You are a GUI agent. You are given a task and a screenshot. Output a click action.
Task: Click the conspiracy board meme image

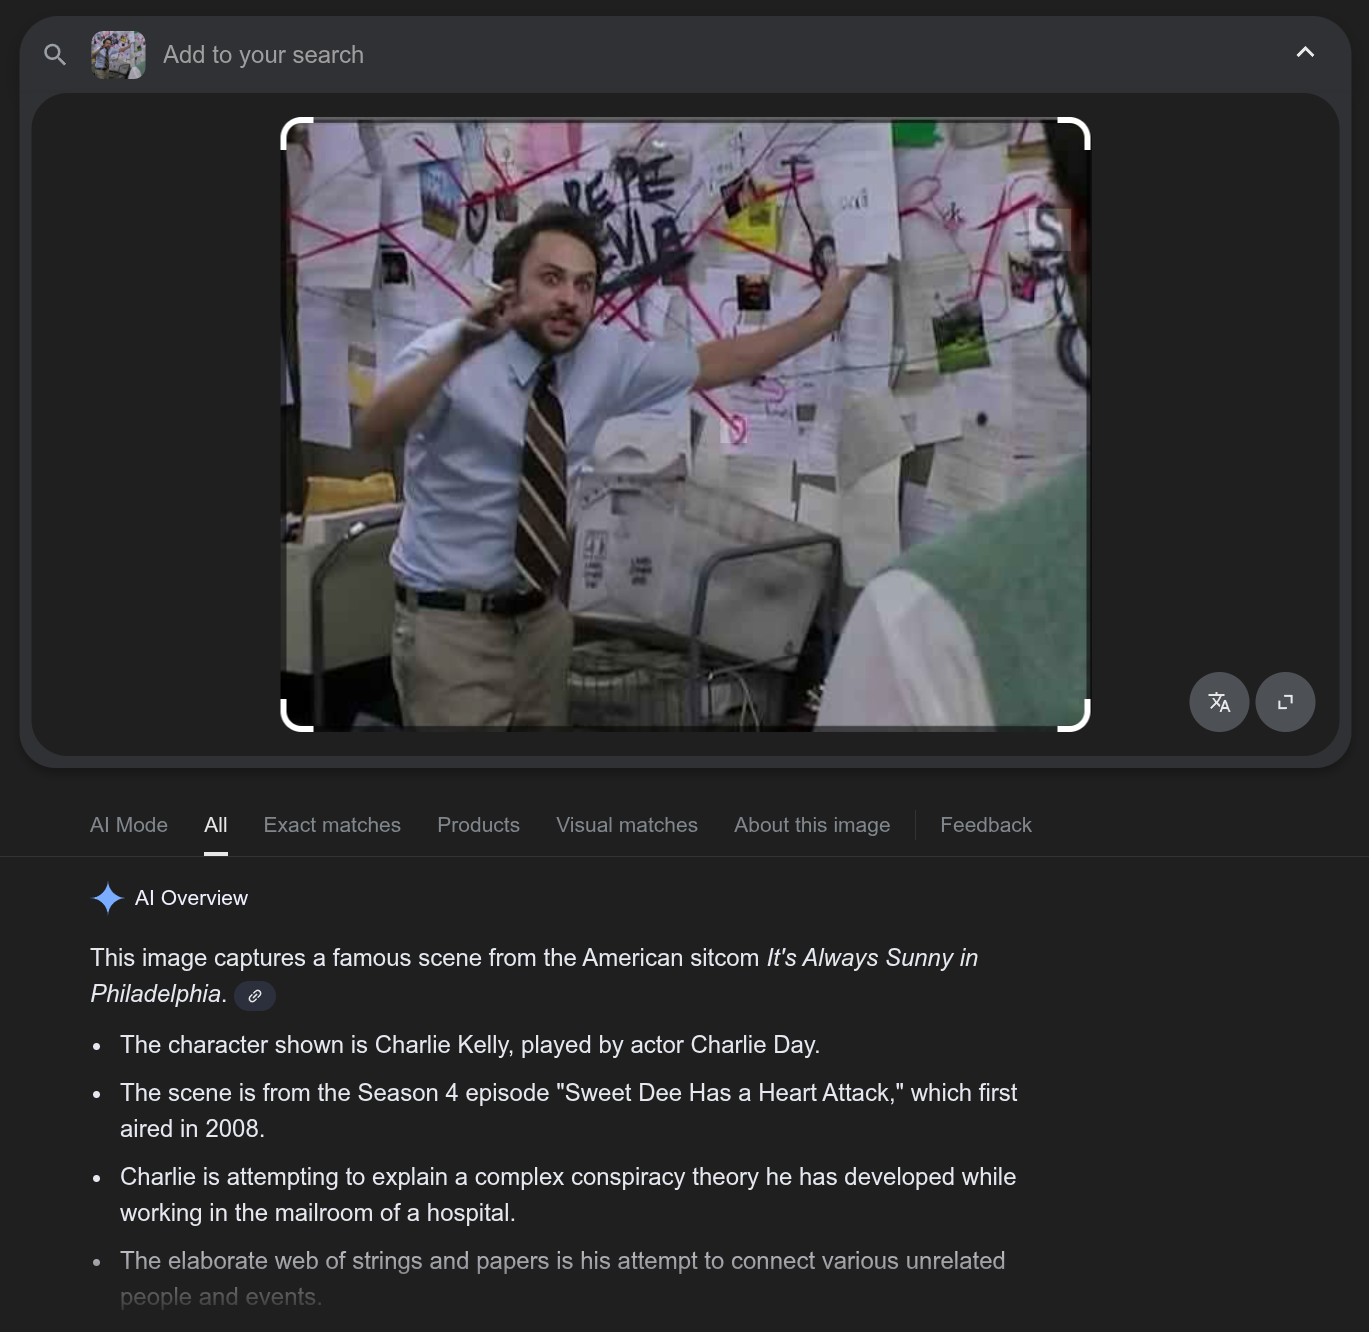point(685,424)
